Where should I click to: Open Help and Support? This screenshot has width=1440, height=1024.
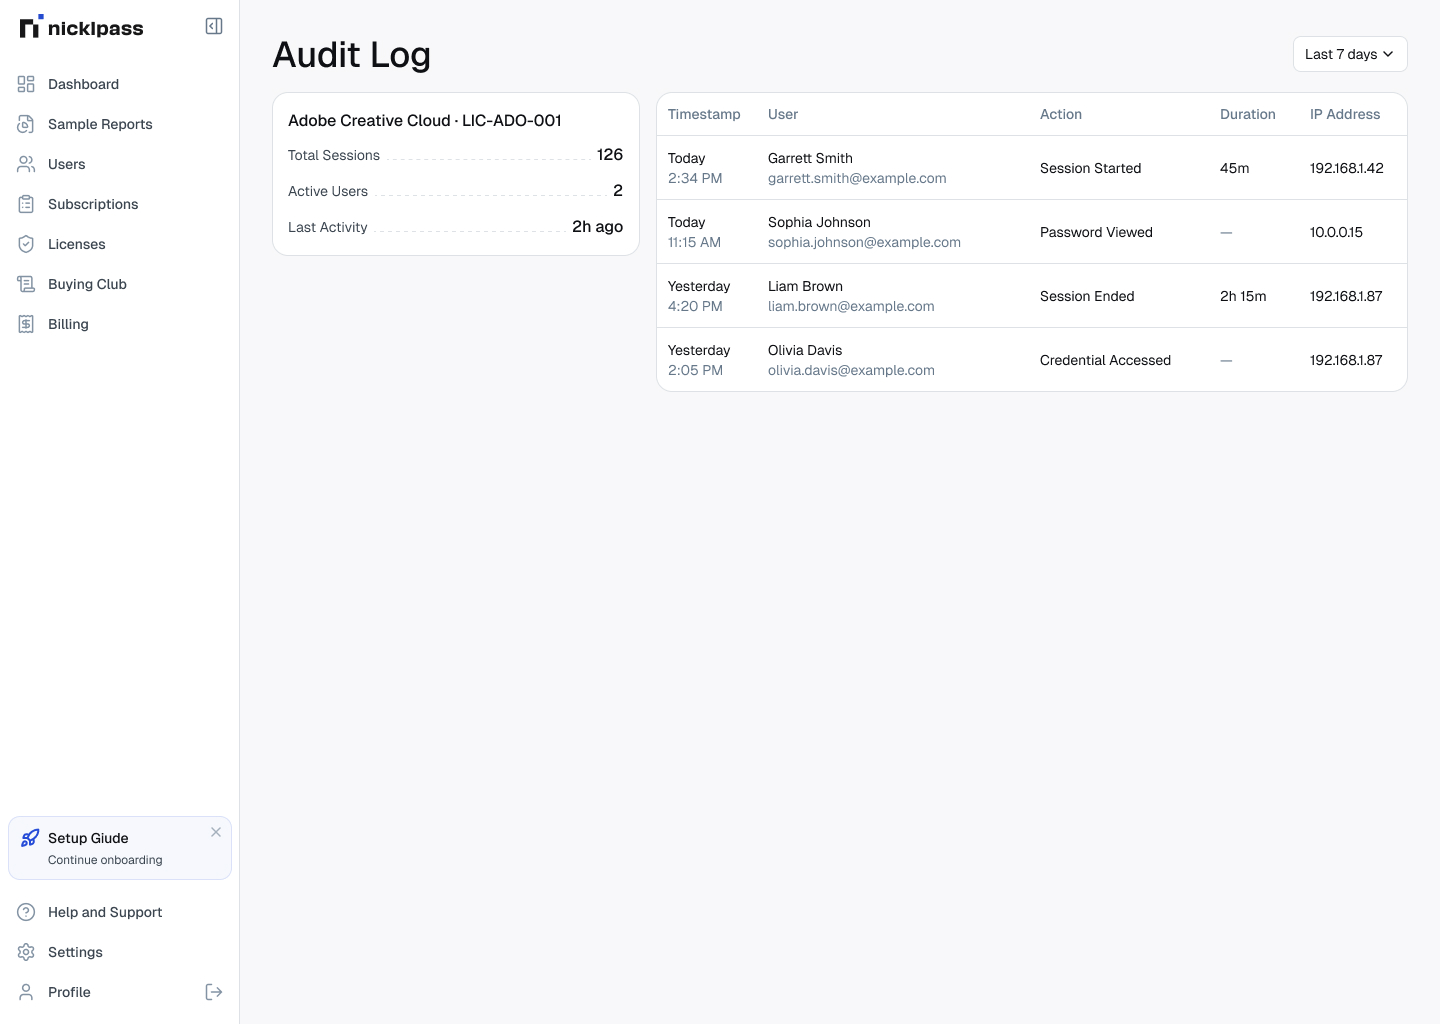click(105, 912)
